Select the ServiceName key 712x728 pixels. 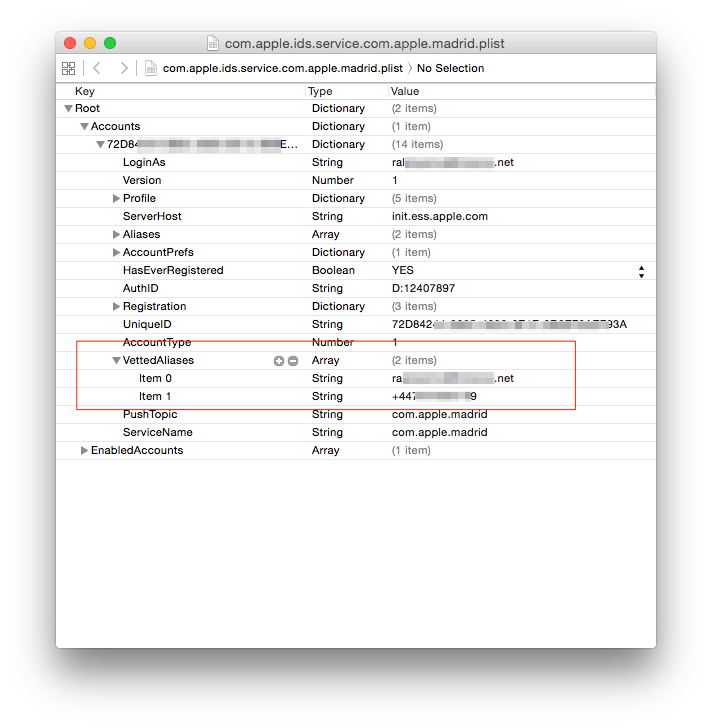click(157, 432)
